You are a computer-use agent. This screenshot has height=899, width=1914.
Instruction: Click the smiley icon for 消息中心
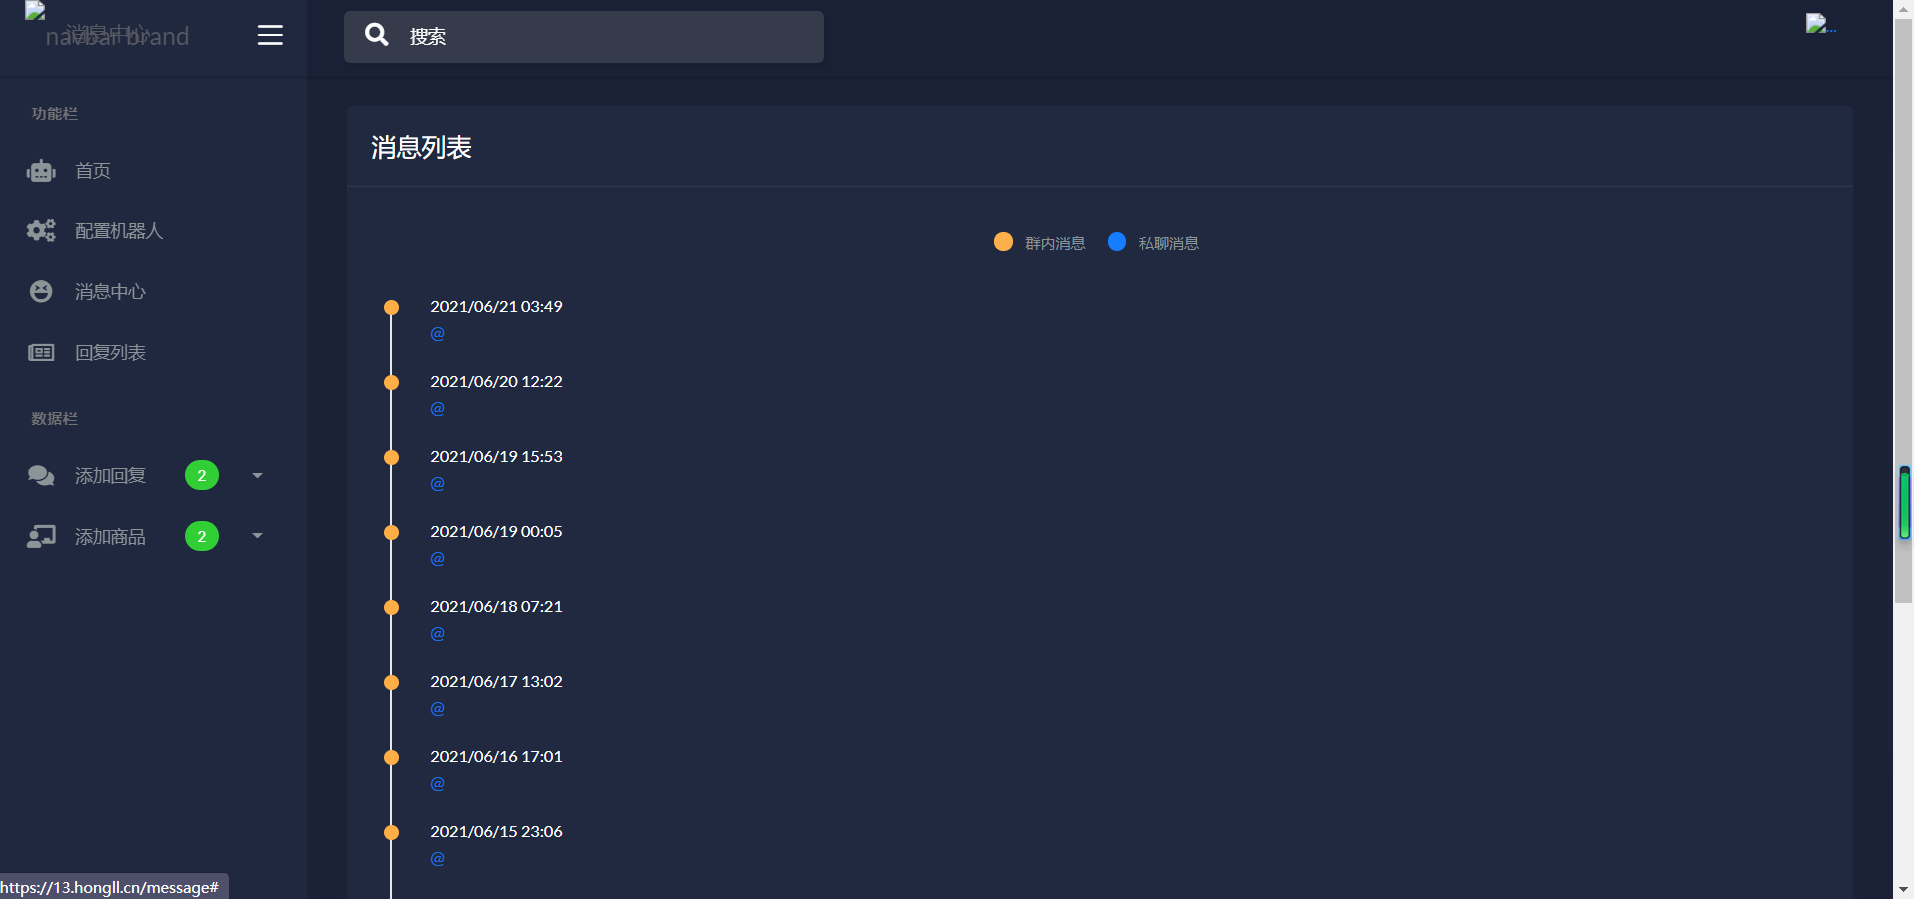click(41, 291)
